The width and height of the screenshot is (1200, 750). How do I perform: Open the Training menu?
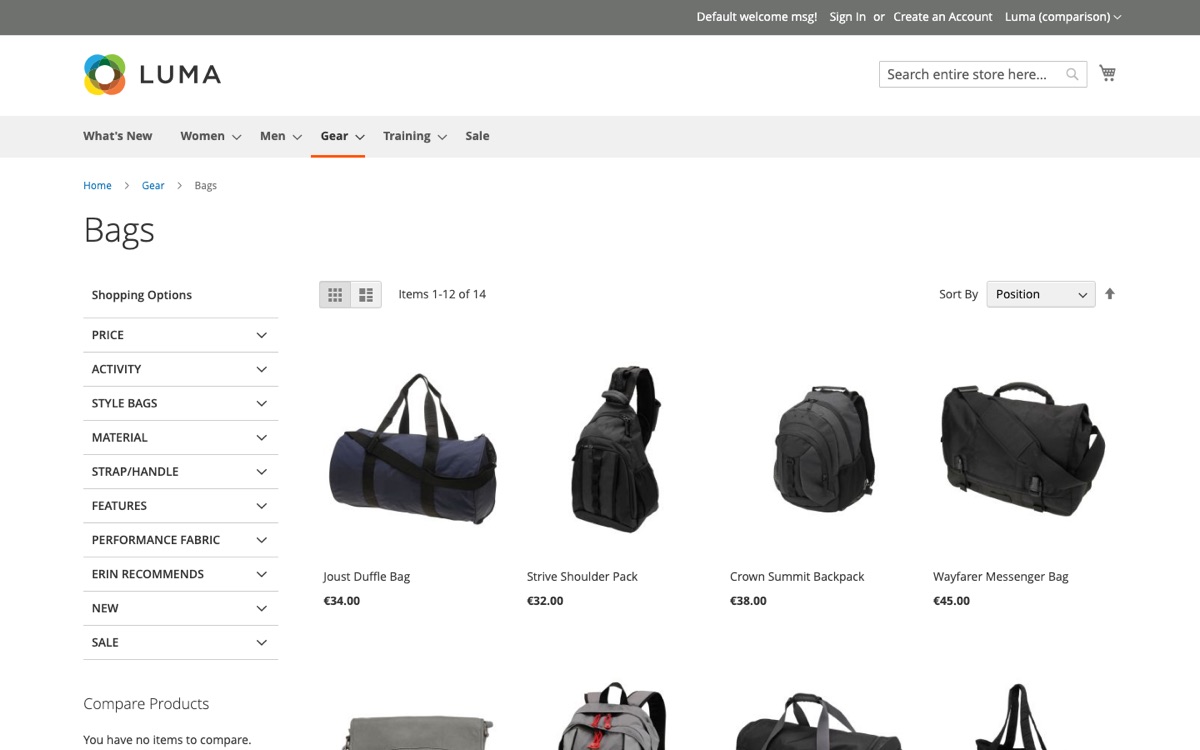[415, 136]
